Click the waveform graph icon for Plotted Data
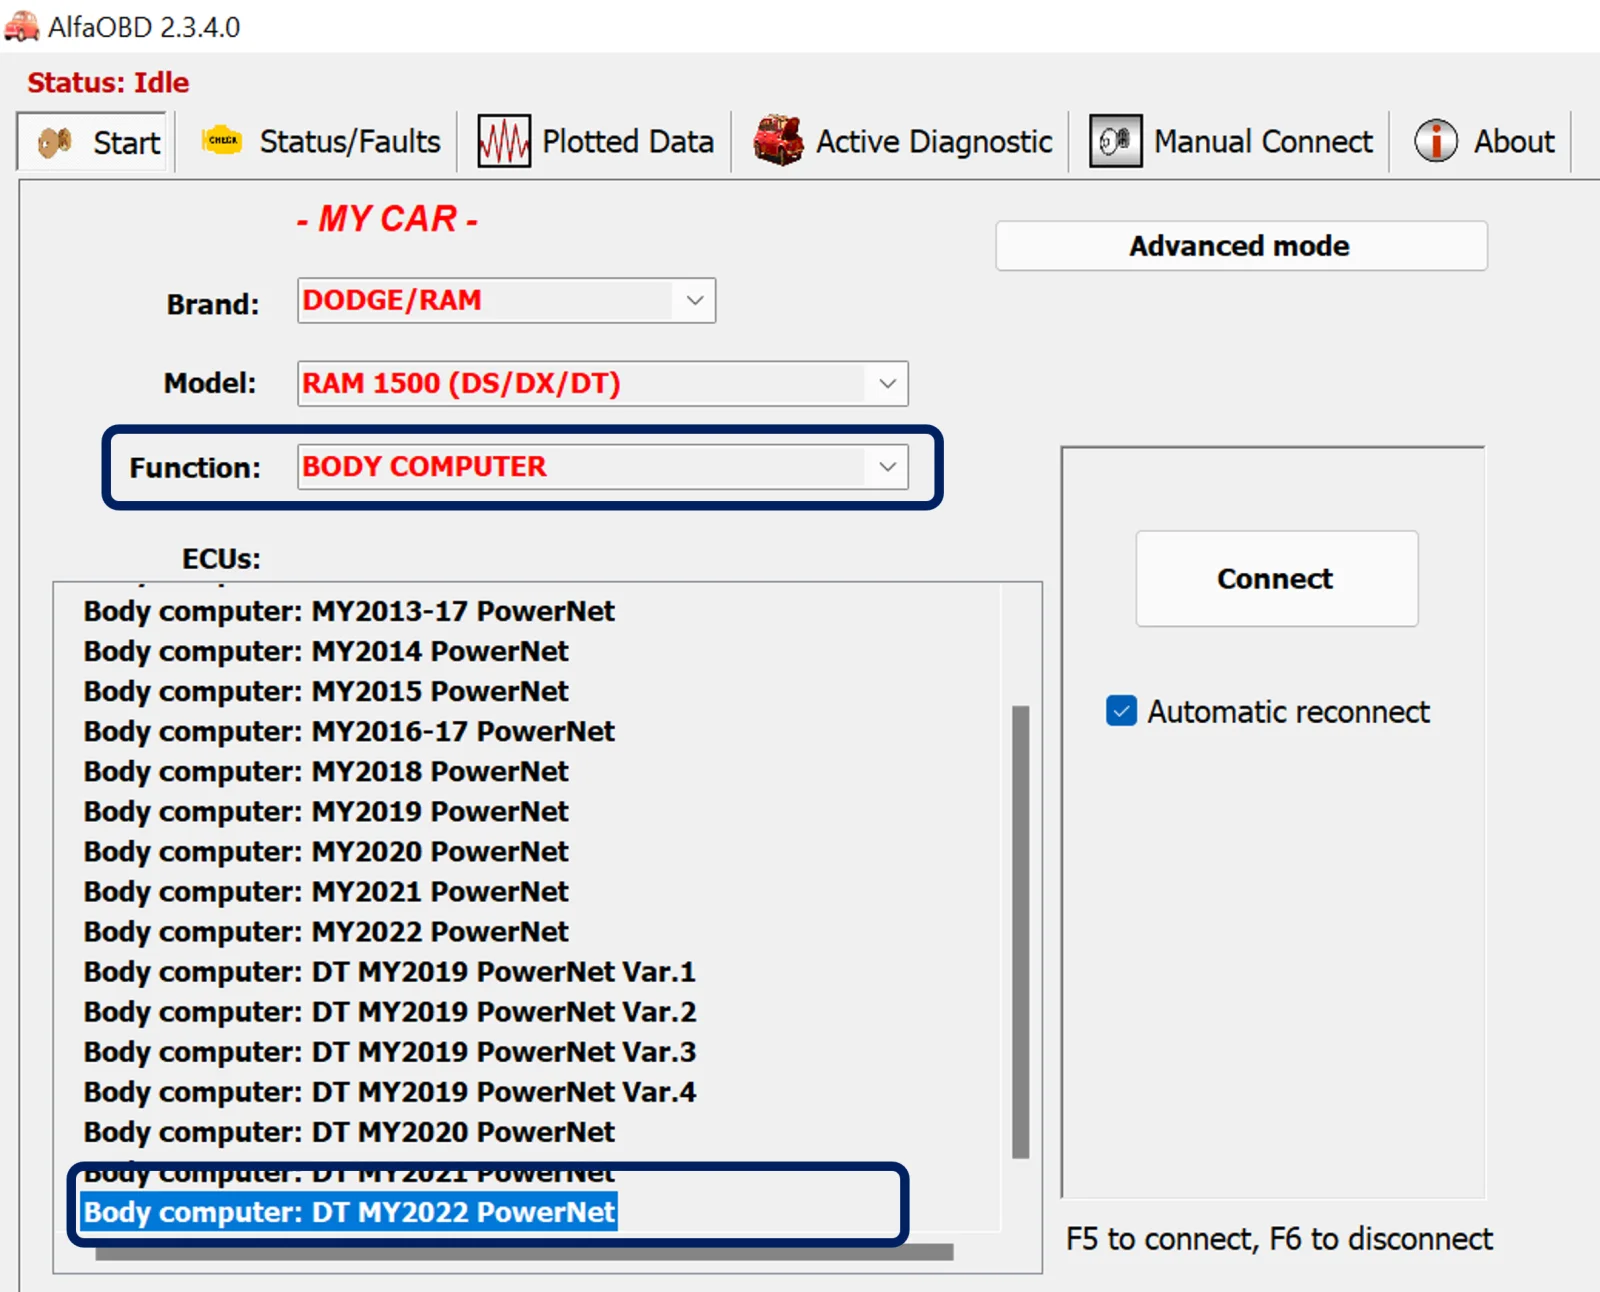Viewport: 1600px width, 1292px height. 504,141
